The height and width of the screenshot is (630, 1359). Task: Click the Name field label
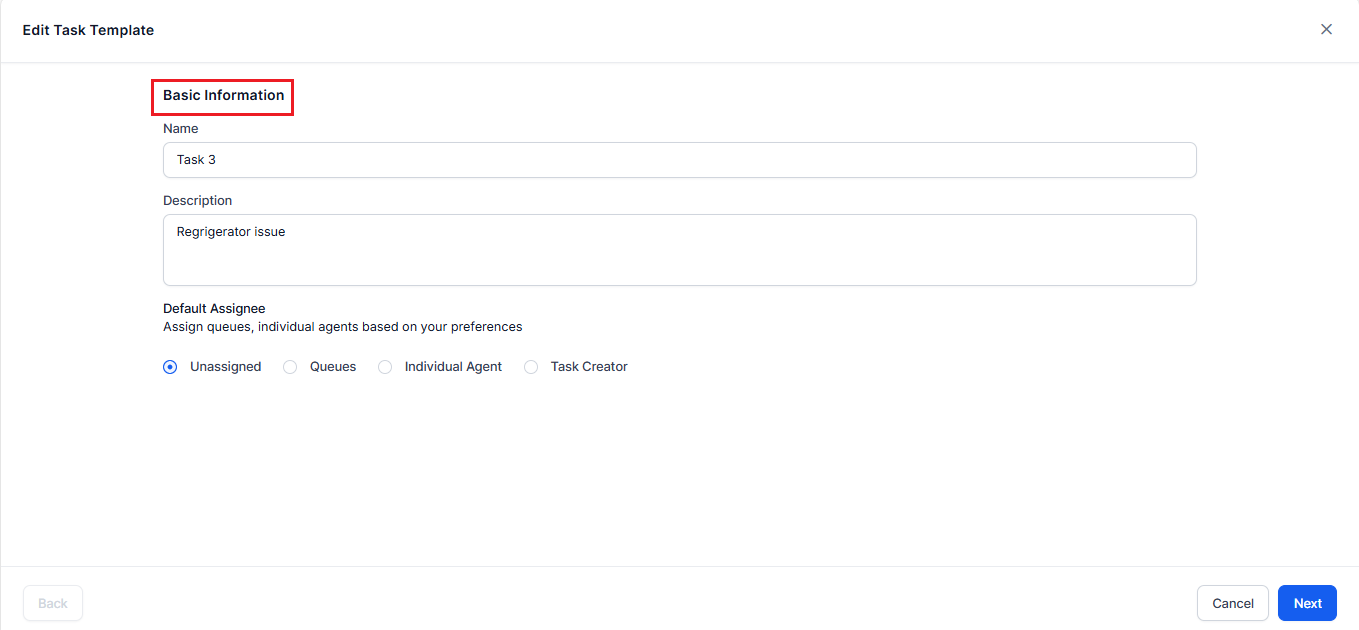181,129
